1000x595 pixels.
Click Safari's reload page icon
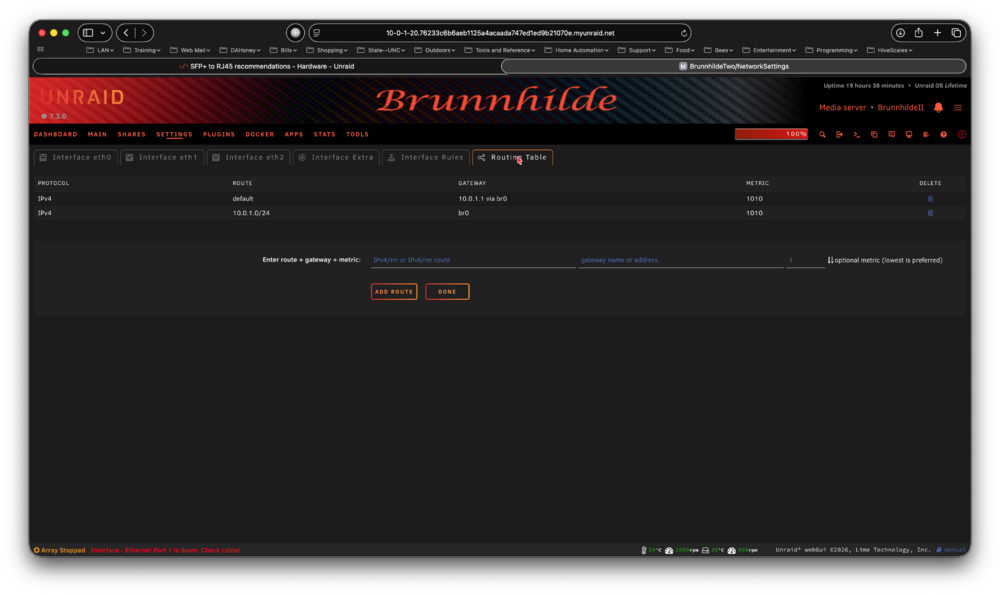tap(684, 33)
